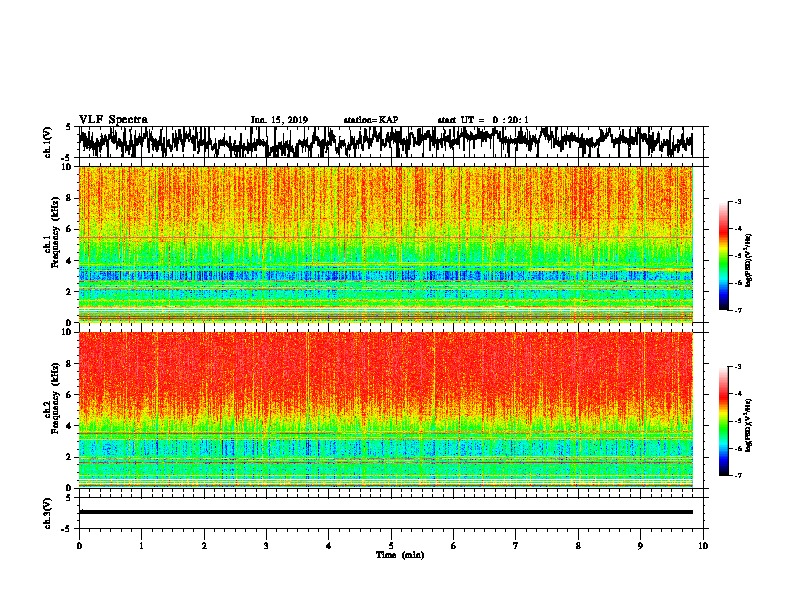Viewport: 792px width, 612px height.
Task: Click the "ch.1(V)" waveform axis label
Action: click(48, 142)
